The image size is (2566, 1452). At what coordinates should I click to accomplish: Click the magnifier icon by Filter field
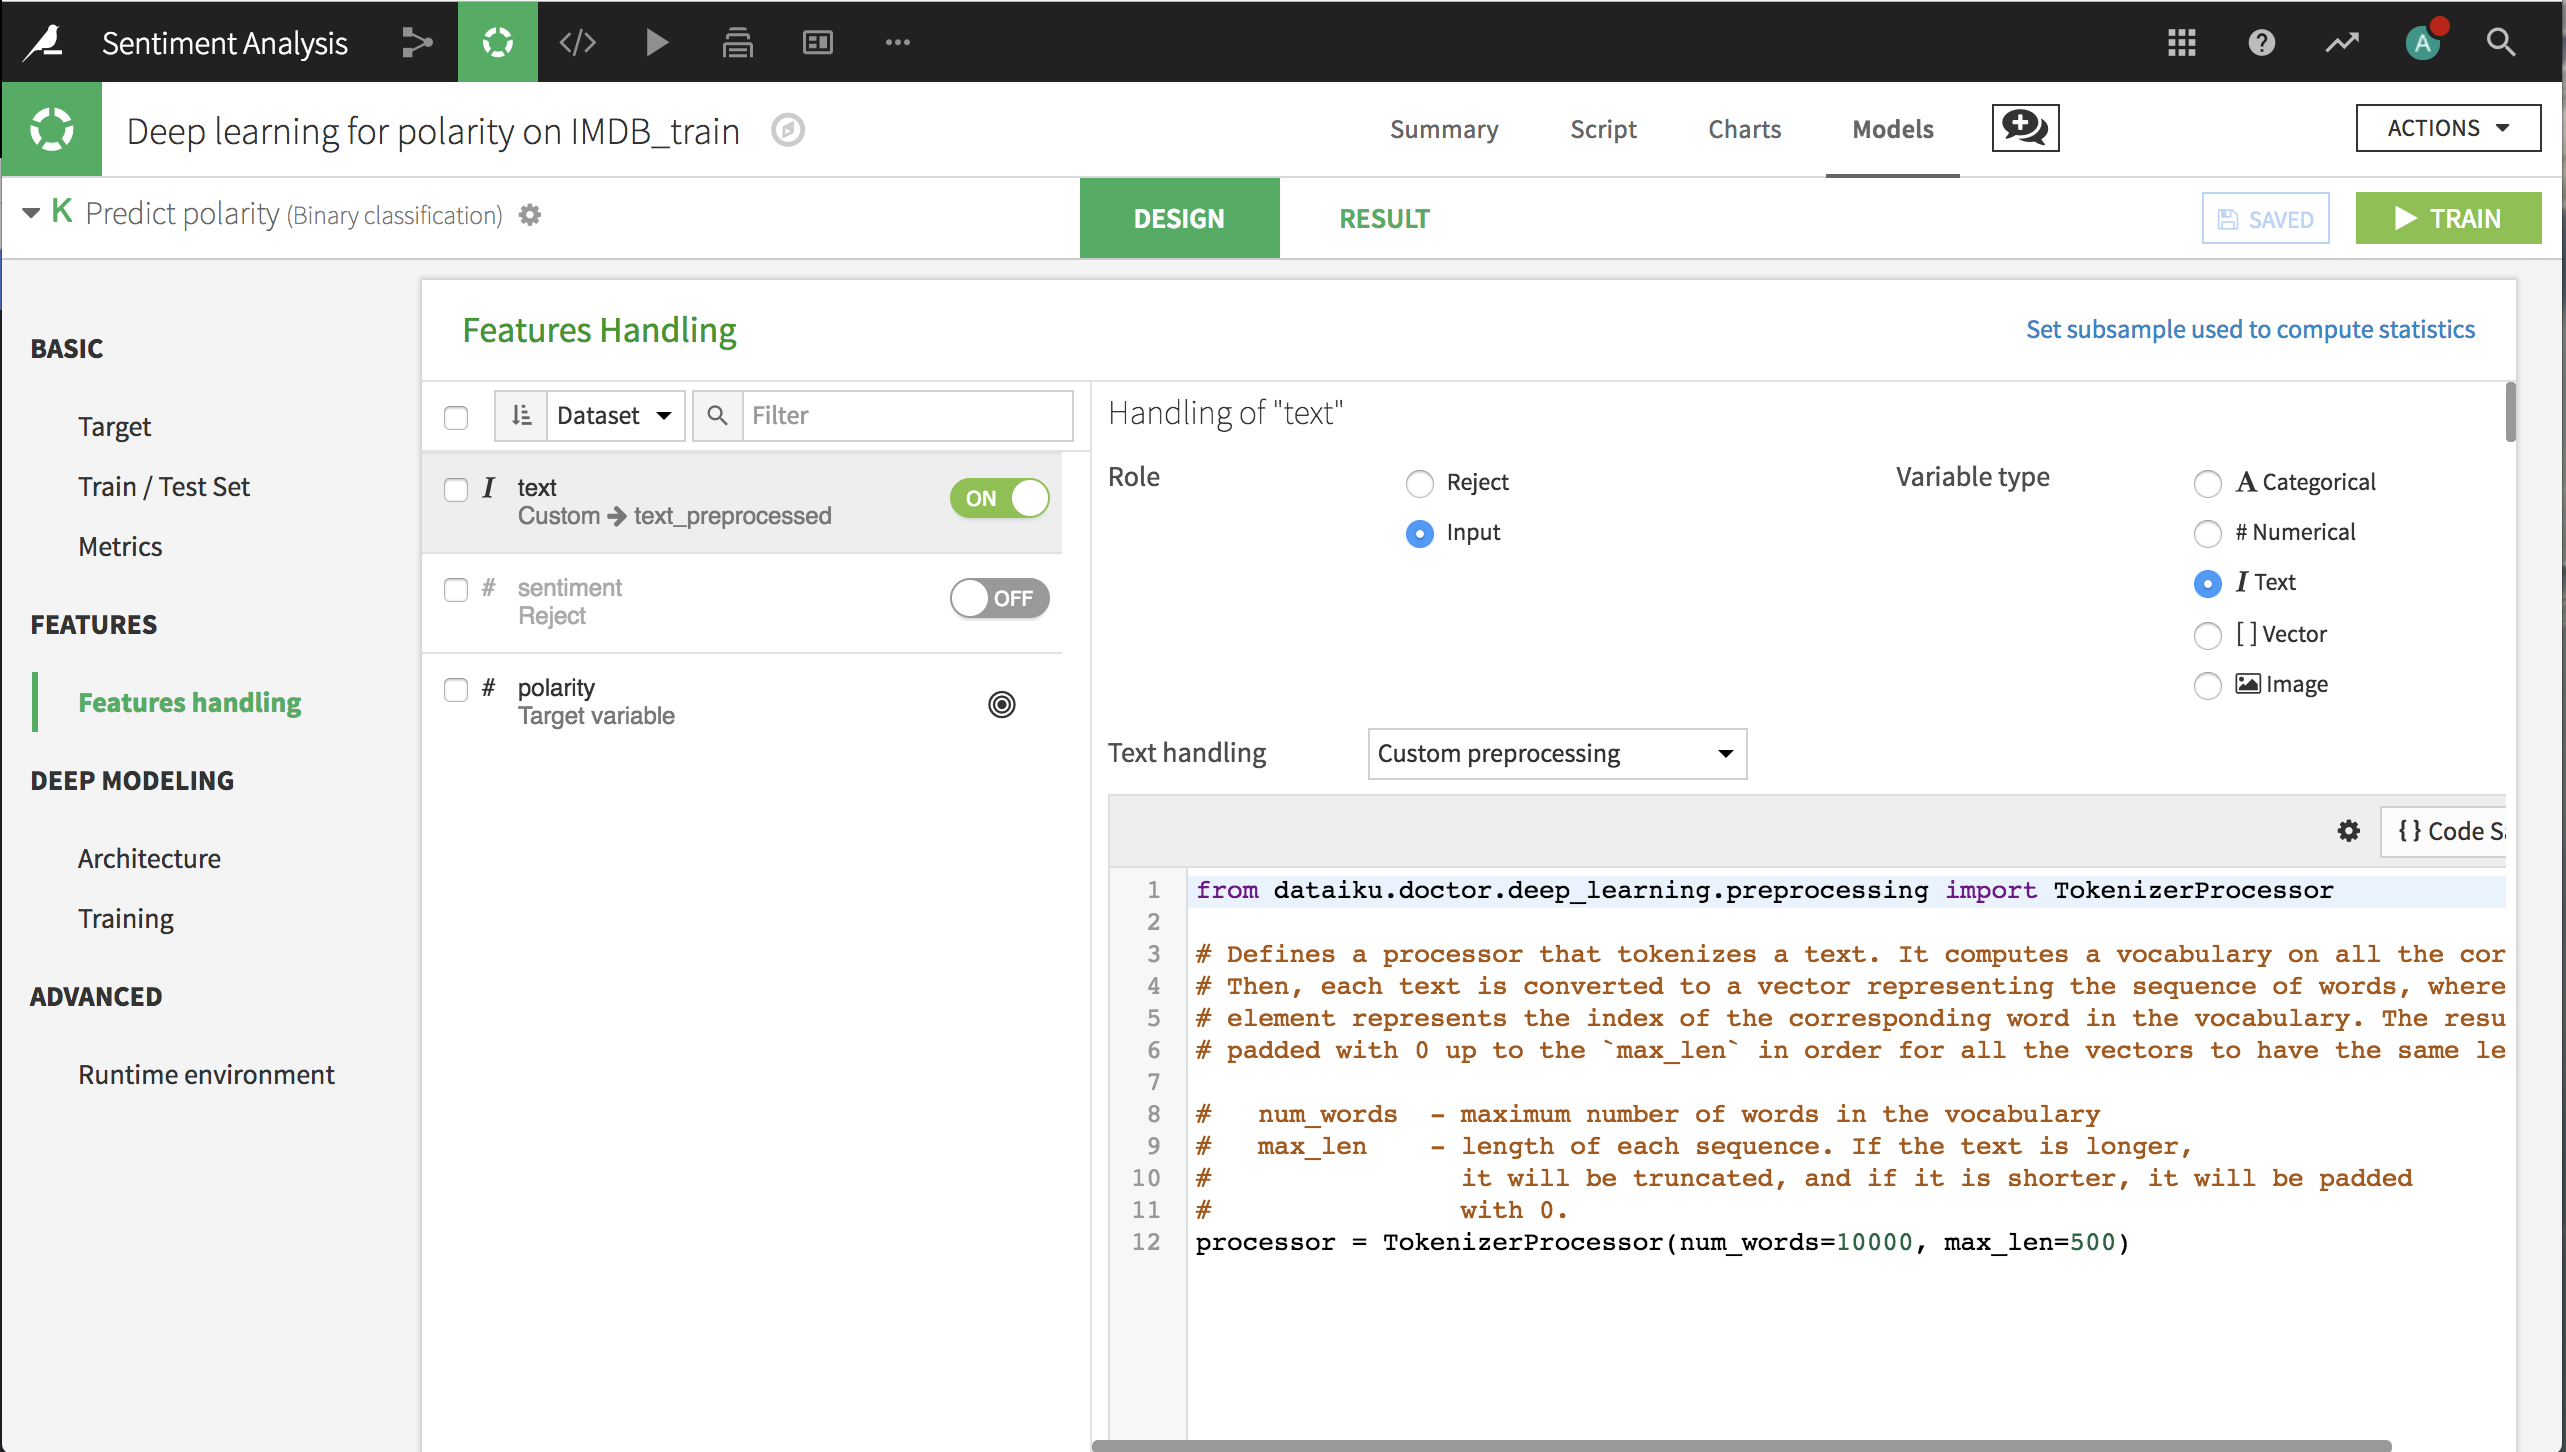pyautogui.click(x=717, y=415)
